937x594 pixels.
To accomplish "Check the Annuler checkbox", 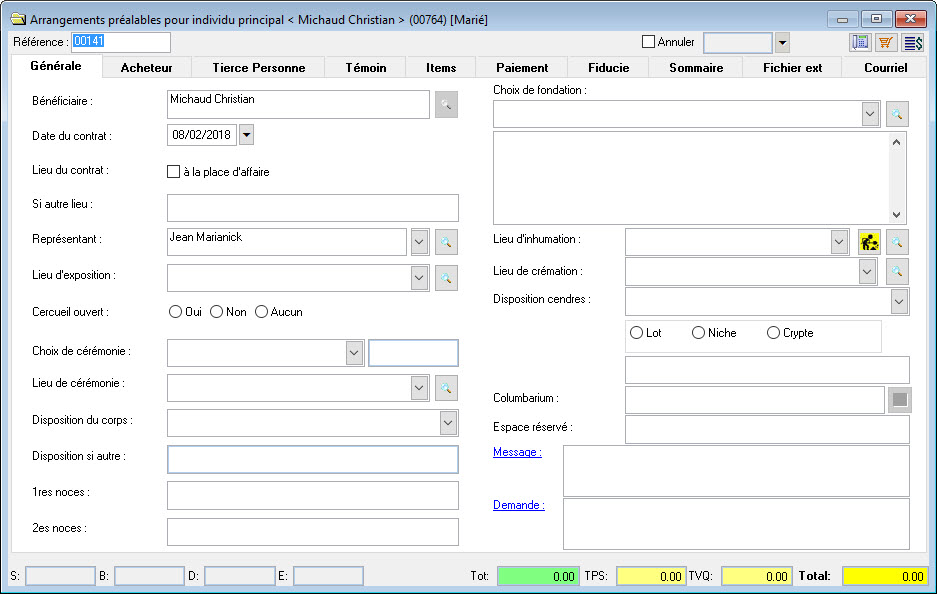I will [x=648, y=42].
